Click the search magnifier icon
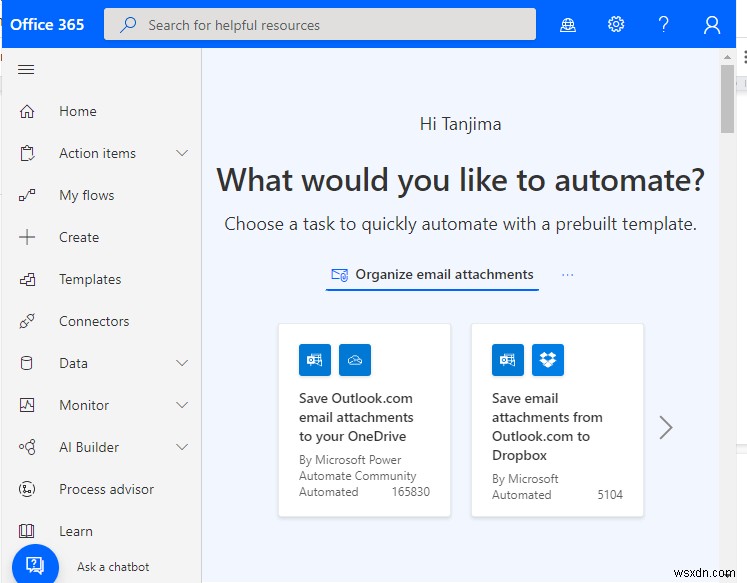Screen dimensions: 747x583 click(128, 25)
